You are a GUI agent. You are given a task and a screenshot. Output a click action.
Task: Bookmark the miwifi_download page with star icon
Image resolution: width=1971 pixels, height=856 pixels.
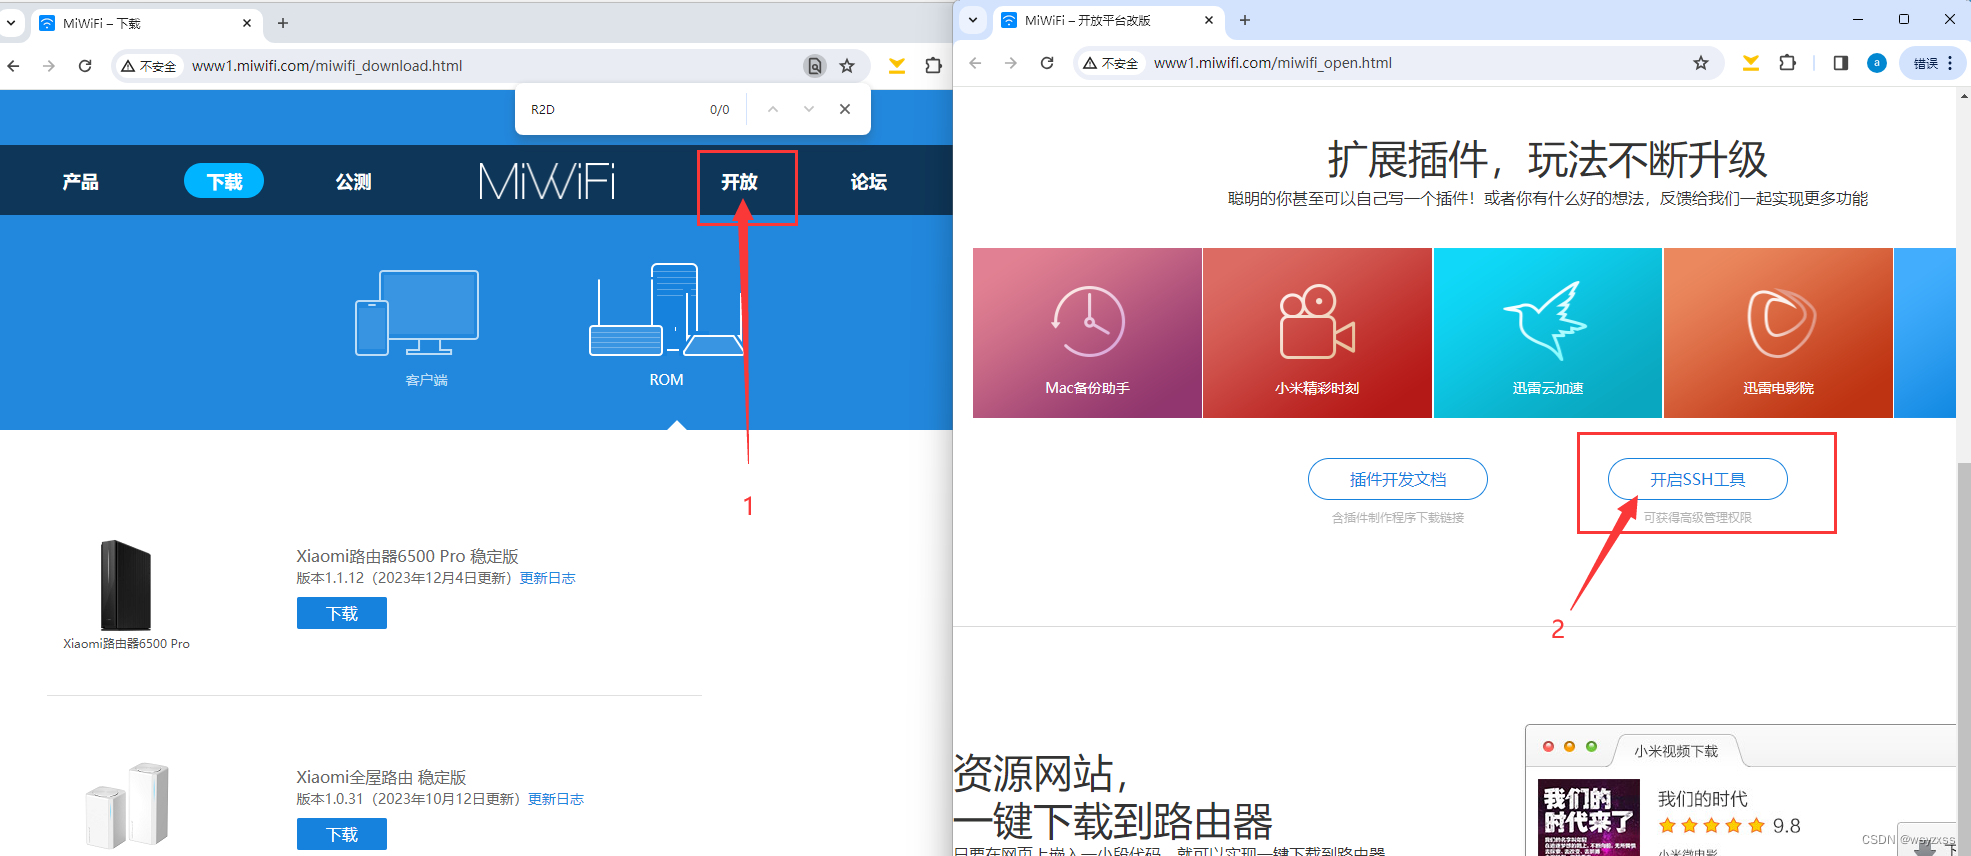[x=847, y=66]
